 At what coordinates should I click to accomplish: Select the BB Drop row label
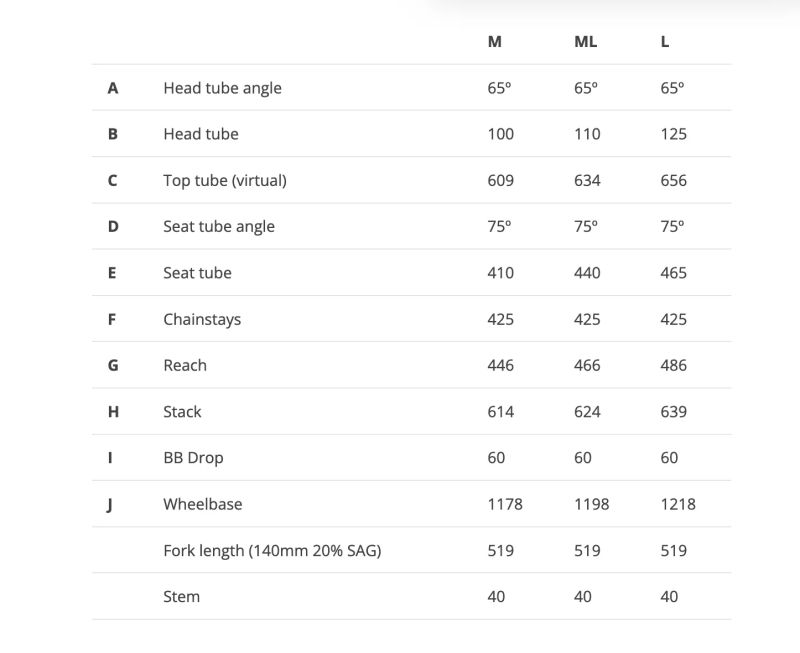pos(193,458)
